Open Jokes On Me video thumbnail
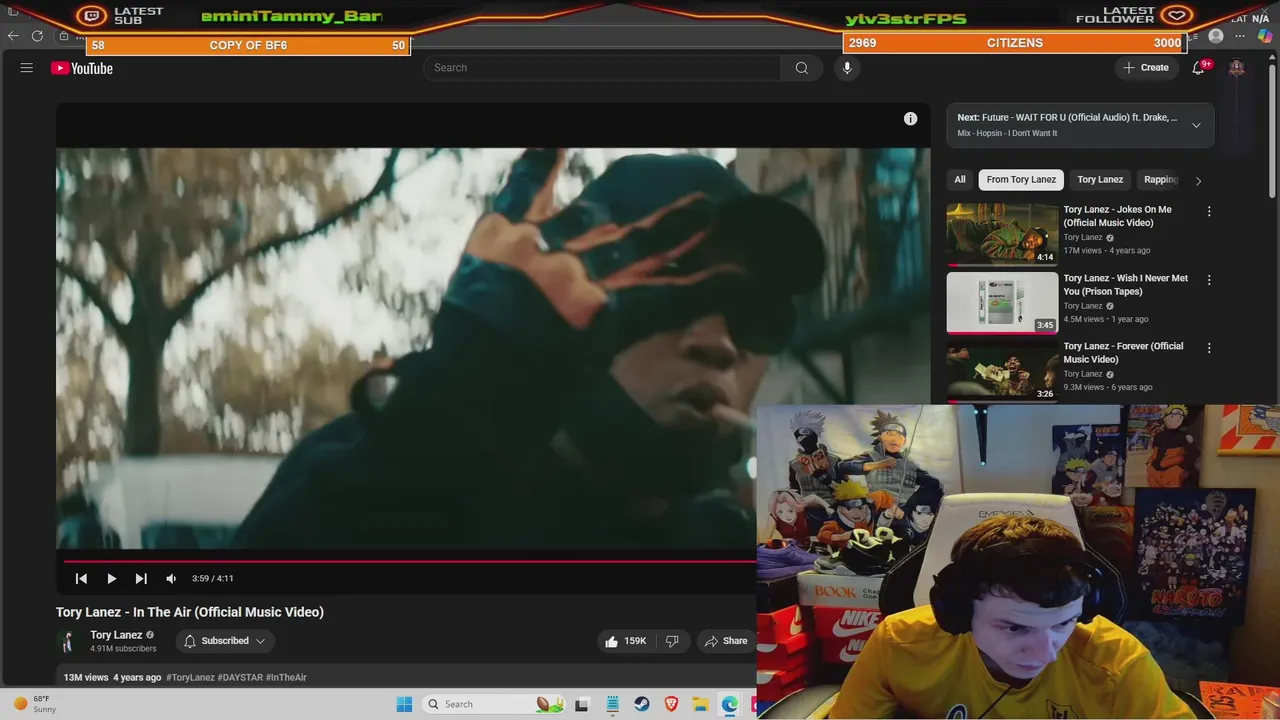 tap(1002, 235)
